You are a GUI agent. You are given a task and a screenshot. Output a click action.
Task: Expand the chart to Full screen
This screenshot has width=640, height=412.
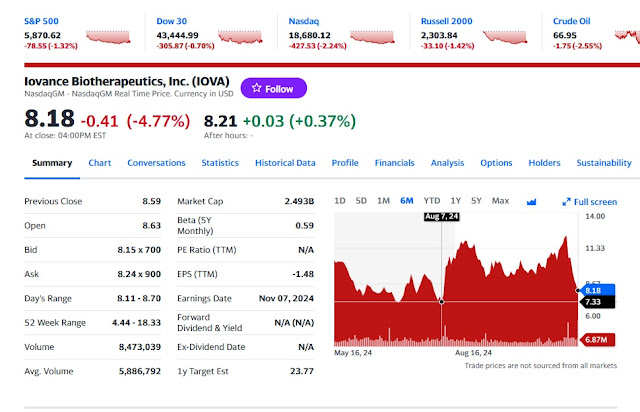[x=589, y=202]
